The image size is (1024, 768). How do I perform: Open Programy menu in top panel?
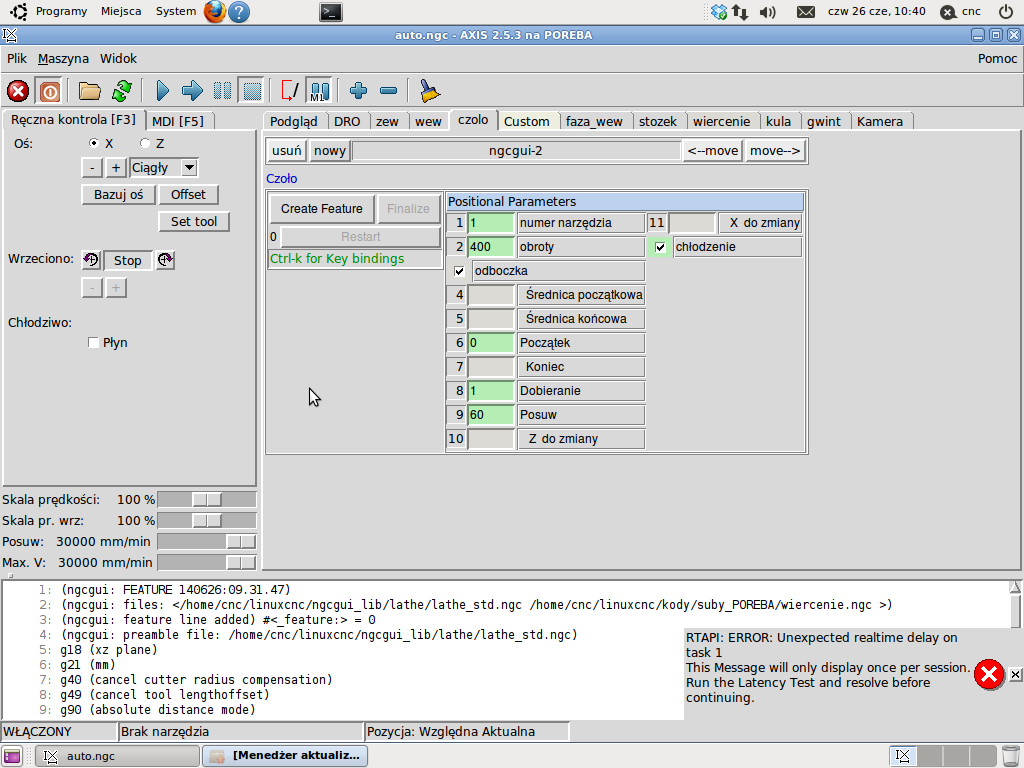(x=61, y=11)
